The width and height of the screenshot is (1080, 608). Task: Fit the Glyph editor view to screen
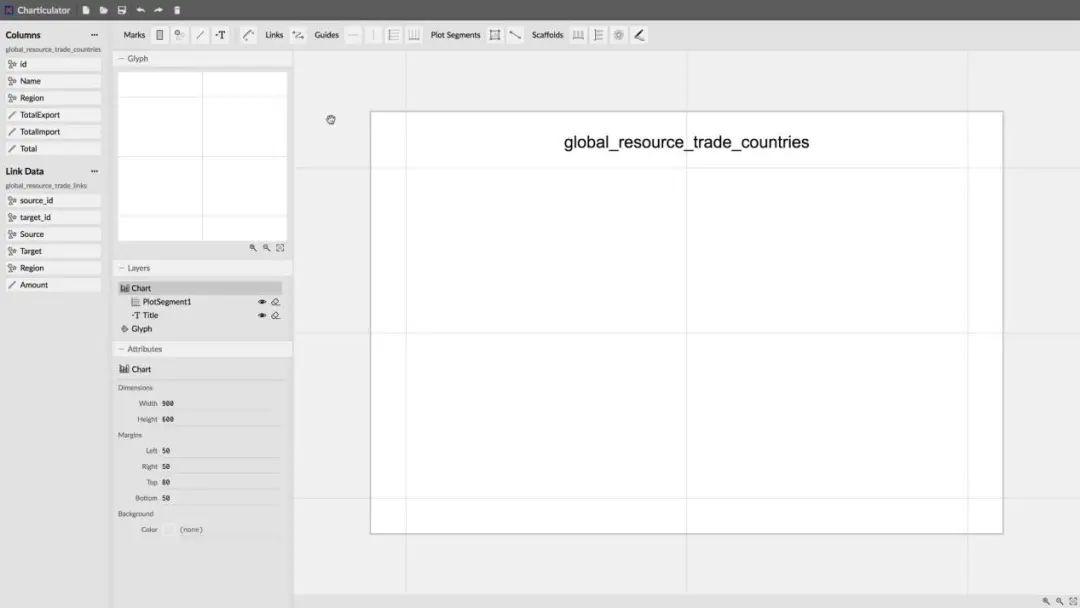pyautogui.click(x=280, y=248)
